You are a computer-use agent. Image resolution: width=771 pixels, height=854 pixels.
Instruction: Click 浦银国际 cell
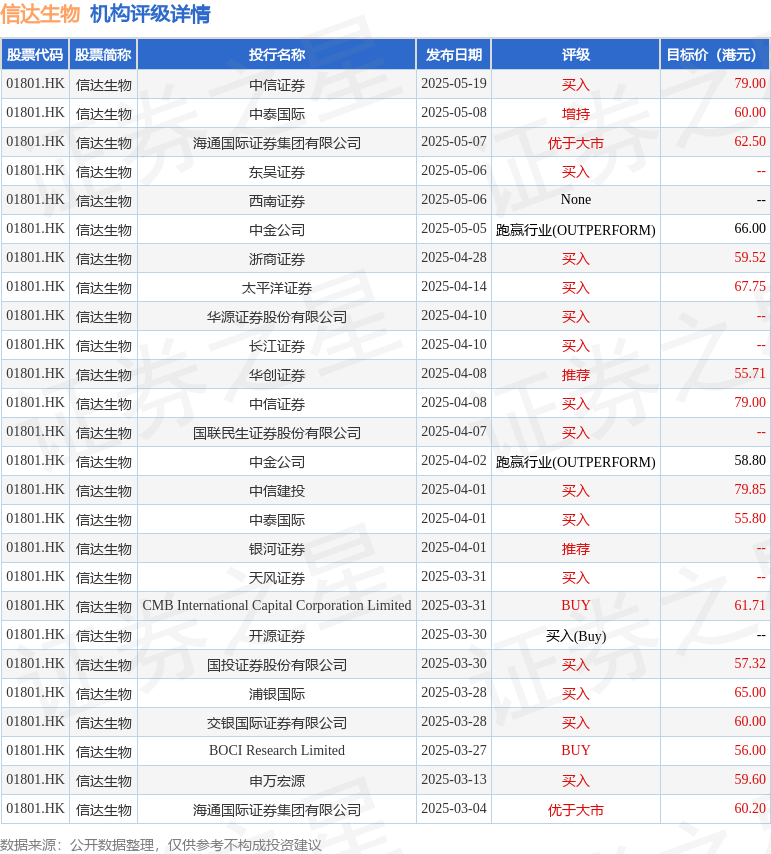(x=277, y=693)
